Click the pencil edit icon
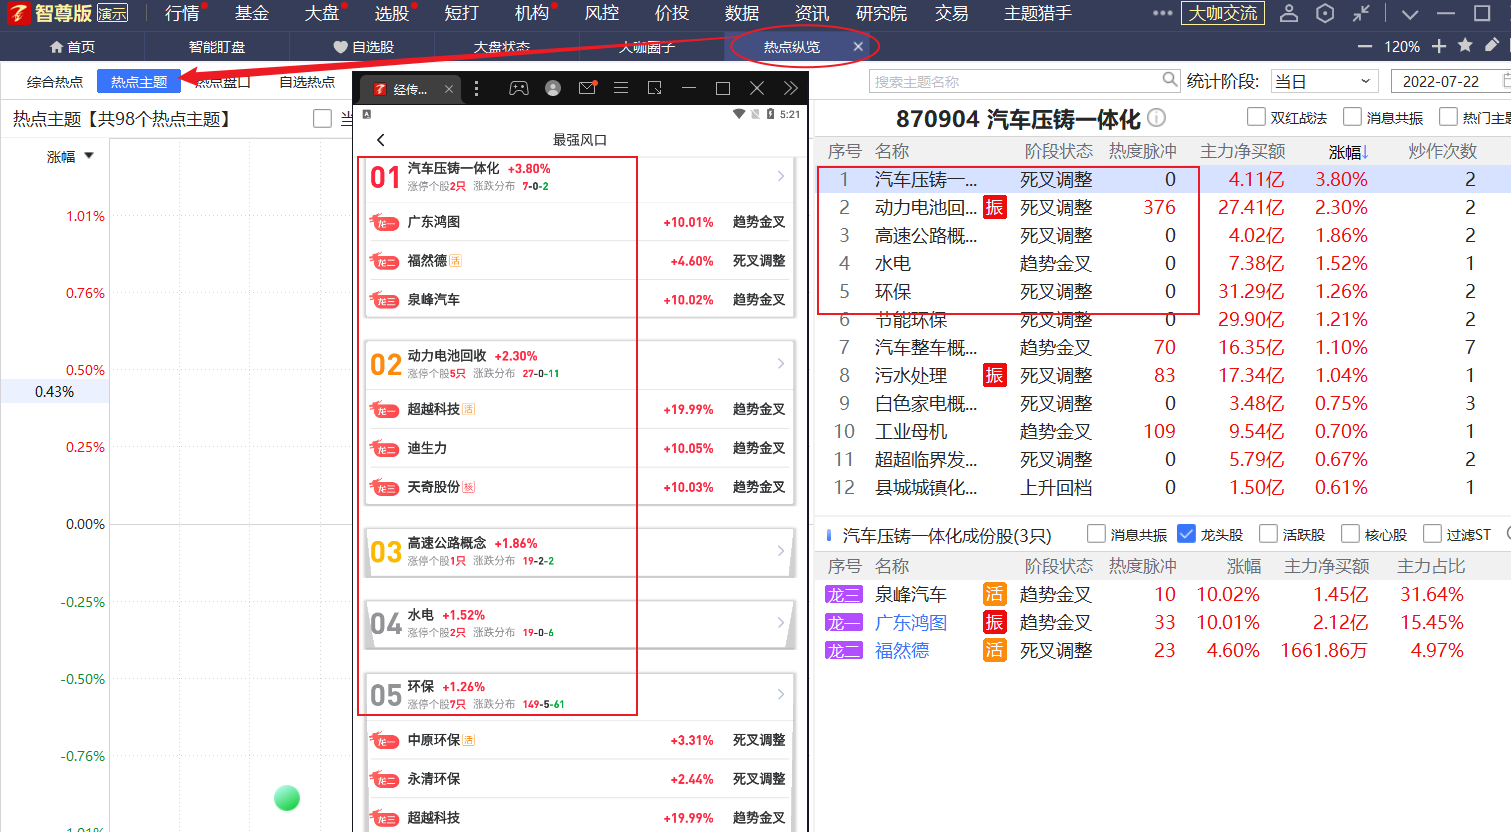The image size is (1511, 832). [1492, 45]
